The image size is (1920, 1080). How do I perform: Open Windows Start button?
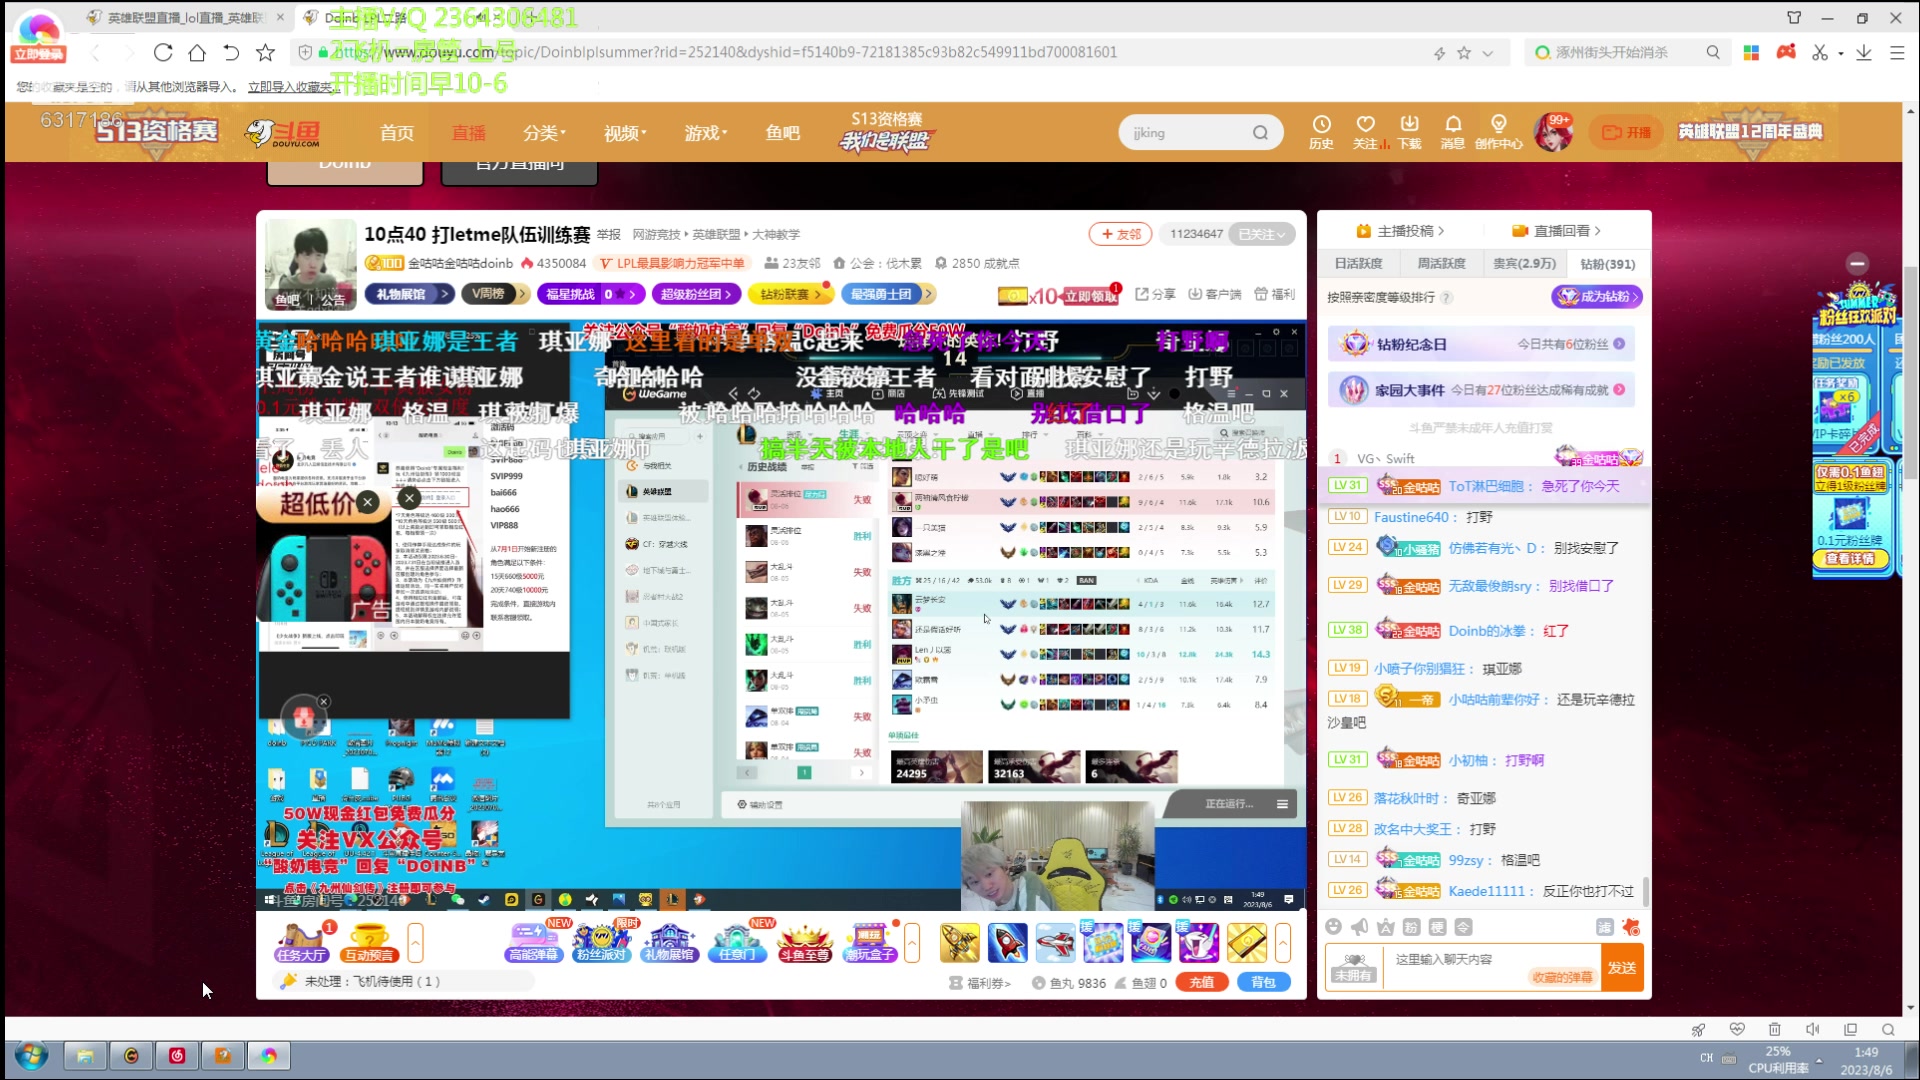coord(31,1055)
